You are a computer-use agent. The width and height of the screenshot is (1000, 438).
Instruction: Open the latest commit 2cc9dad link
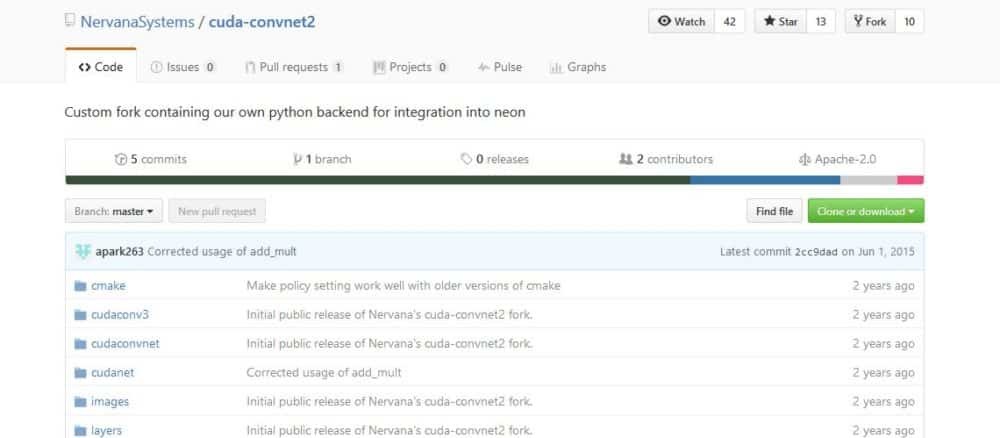(x=815, y=251)
